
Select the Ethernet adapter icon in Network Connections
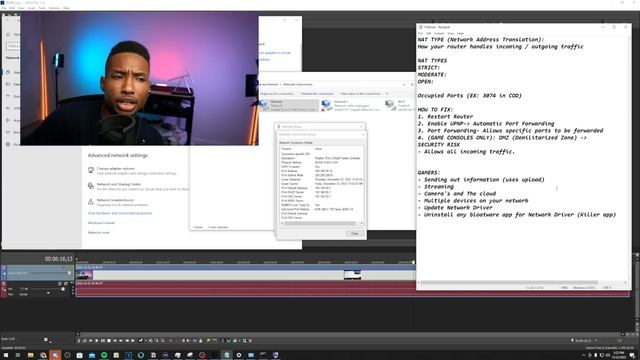pos(264,105)
